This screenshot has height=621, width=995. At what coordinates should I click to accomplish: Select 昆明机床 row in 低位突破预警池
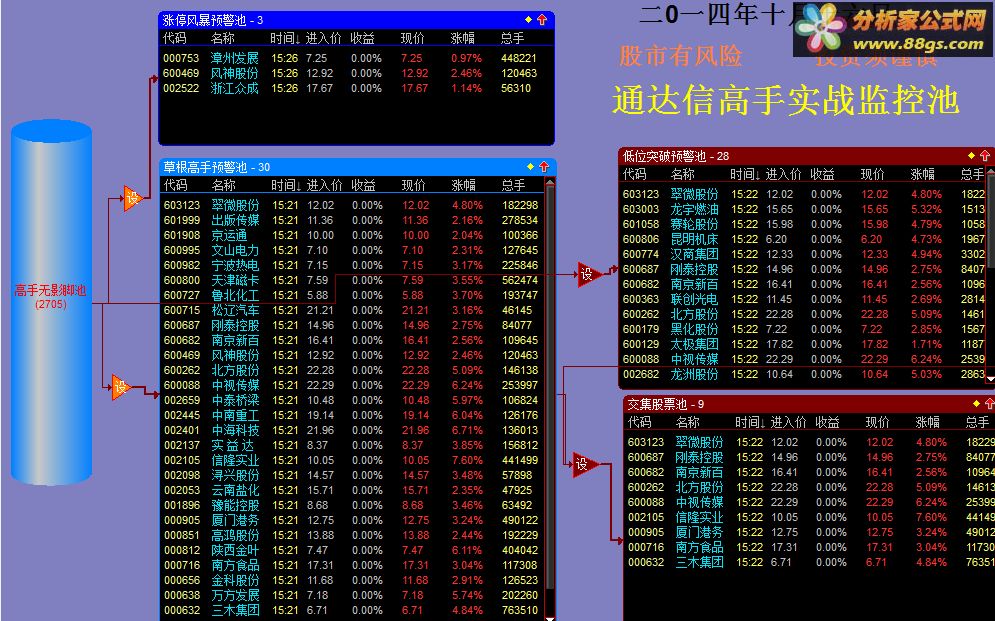803,239
